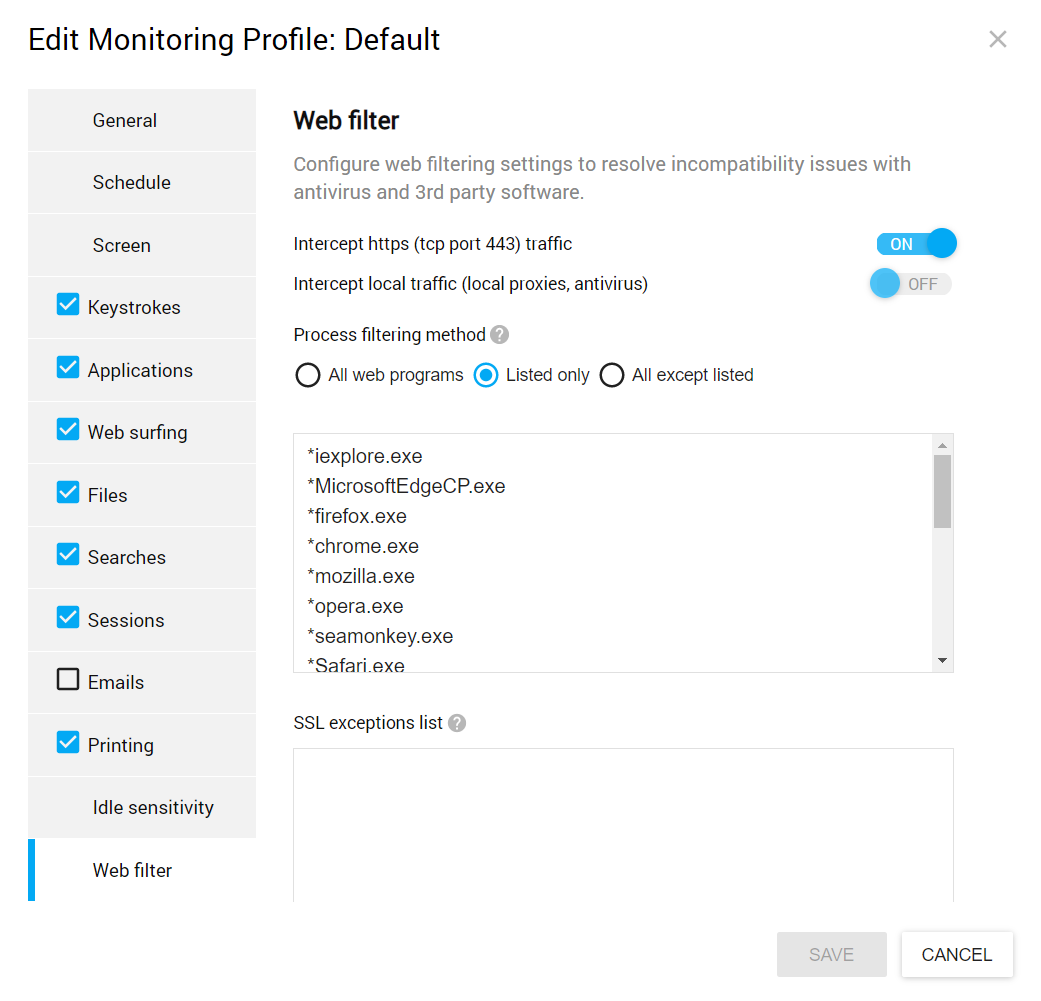Select the All web programs radio option

(x=308, y=376)
